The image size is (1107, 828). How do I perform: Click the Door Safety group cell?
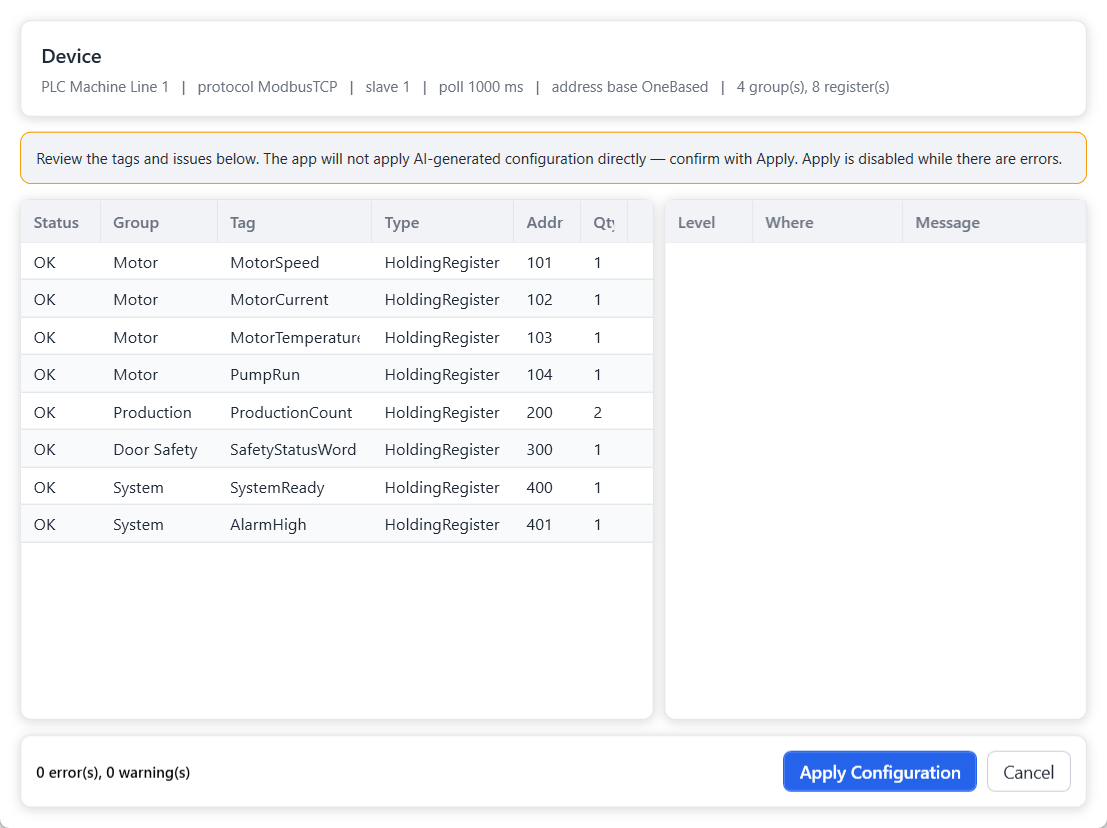(159, 450)
